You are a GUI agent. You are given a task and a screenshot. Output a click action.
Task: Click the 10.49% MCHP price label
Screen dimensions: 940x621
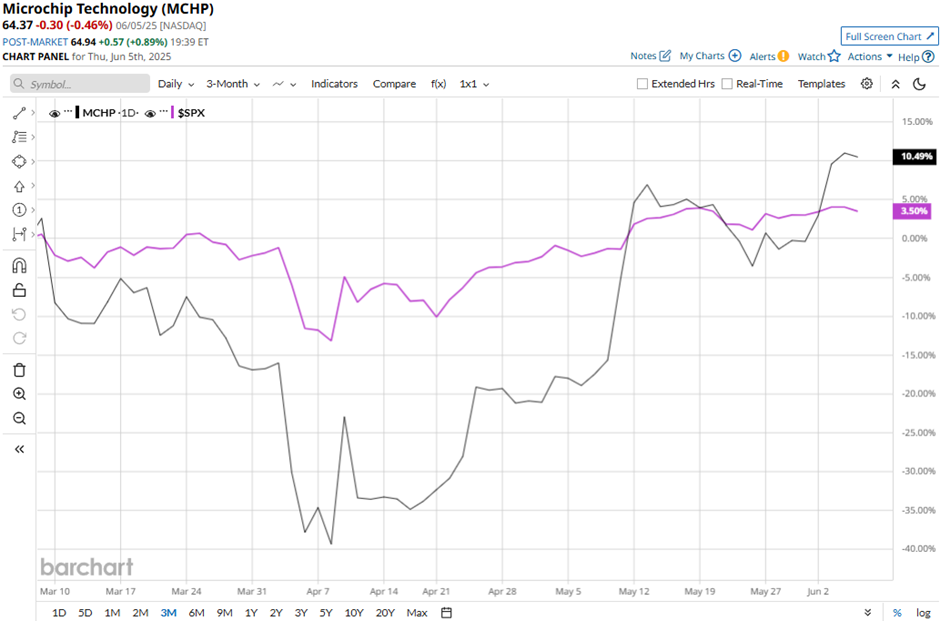coord(914,156)
